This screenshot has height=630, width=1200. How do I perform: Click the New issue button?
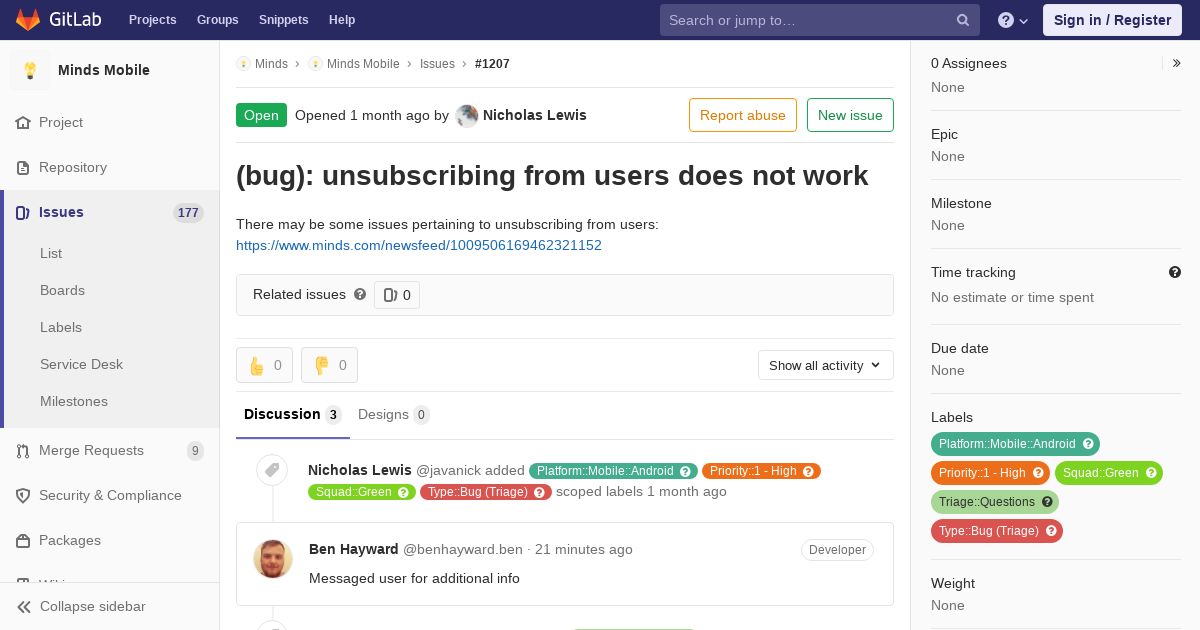tap(850, 115)
